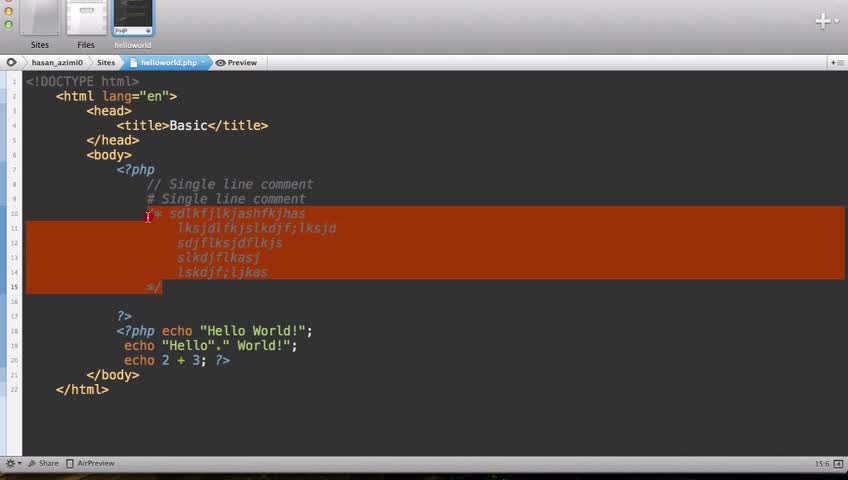Click the echo 2 + 3 line

click(177, 360)
